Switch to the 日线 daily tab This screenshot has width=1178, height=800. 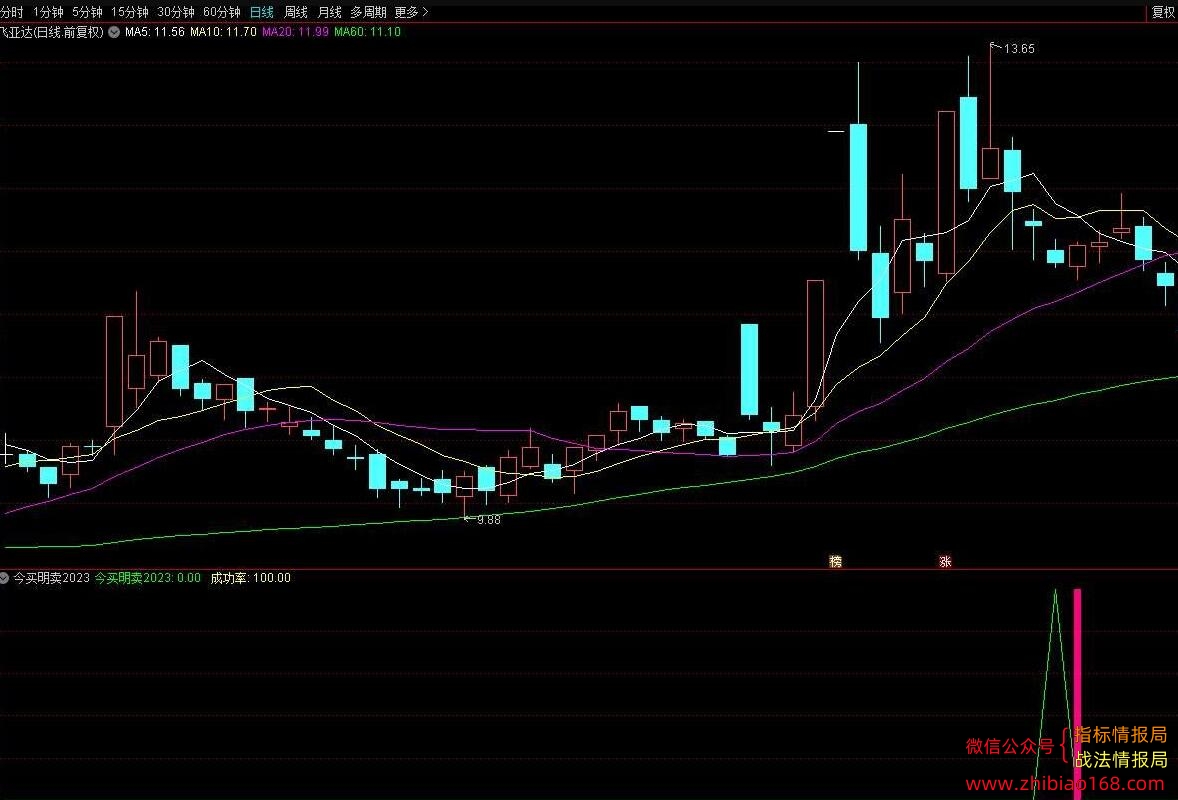(261, 12)
